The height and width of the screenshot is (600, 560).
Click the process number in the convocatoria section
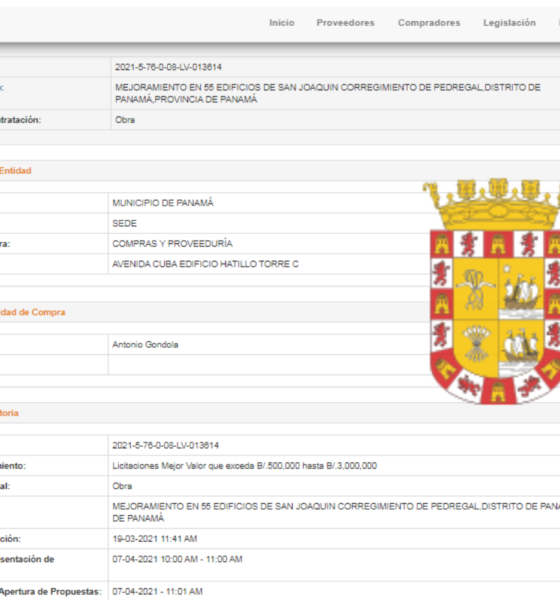[x=165, y=445]
